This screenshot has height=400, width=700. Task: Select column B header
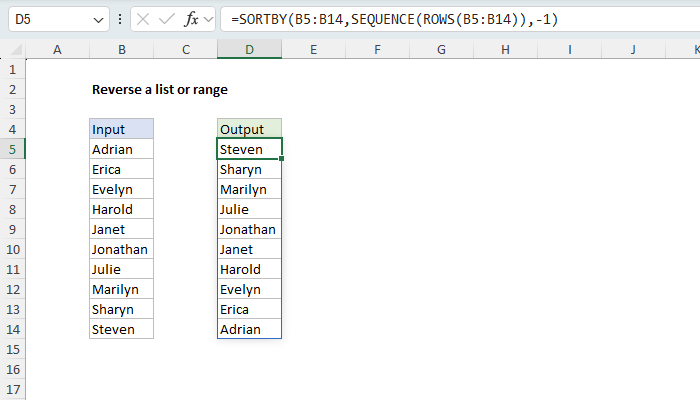[121, 50]
